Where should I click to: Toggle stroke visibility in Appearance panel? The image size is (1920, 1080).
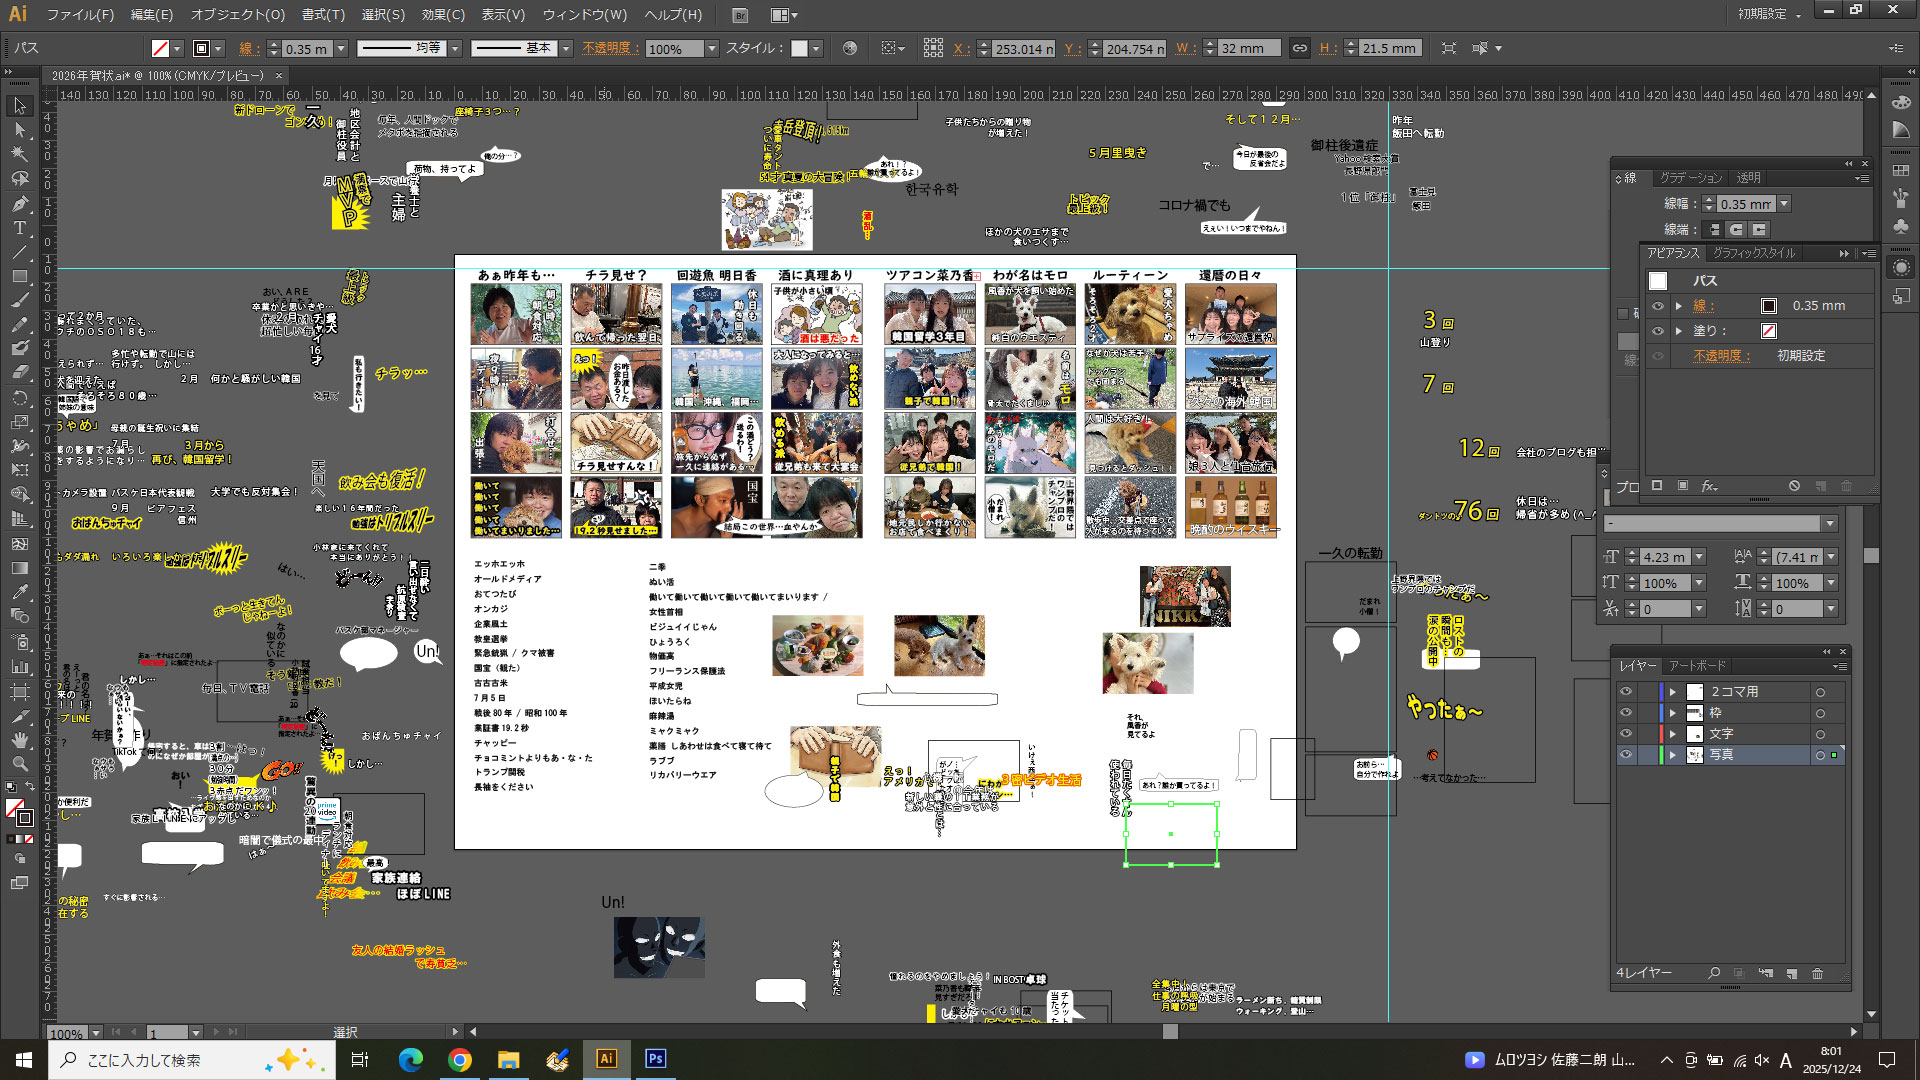point(1658,306)
